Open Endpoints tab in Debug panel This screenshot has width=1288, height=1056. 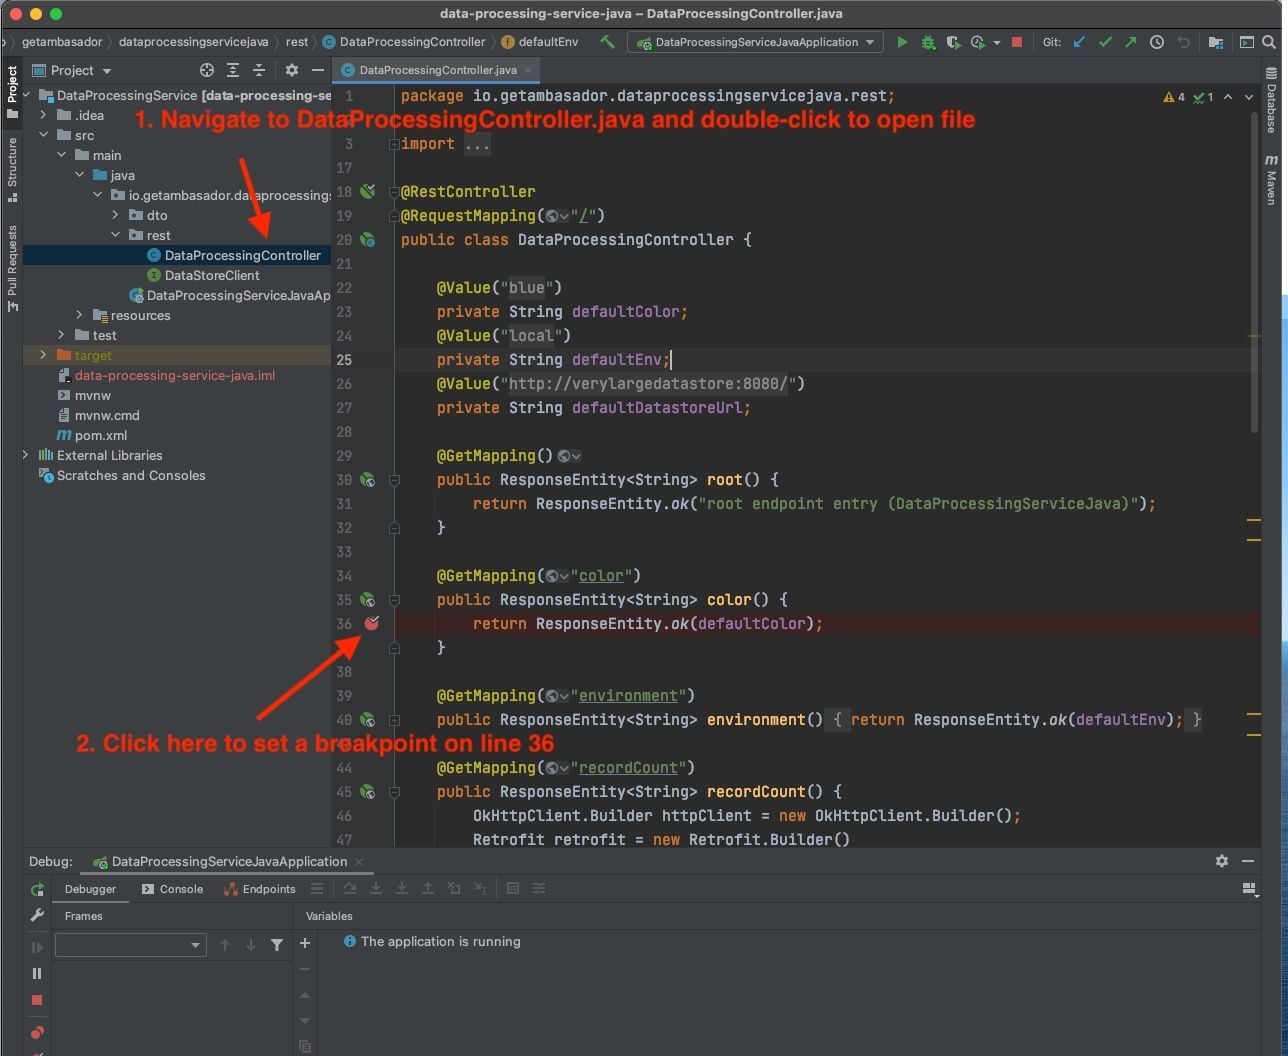click(259, 889)
